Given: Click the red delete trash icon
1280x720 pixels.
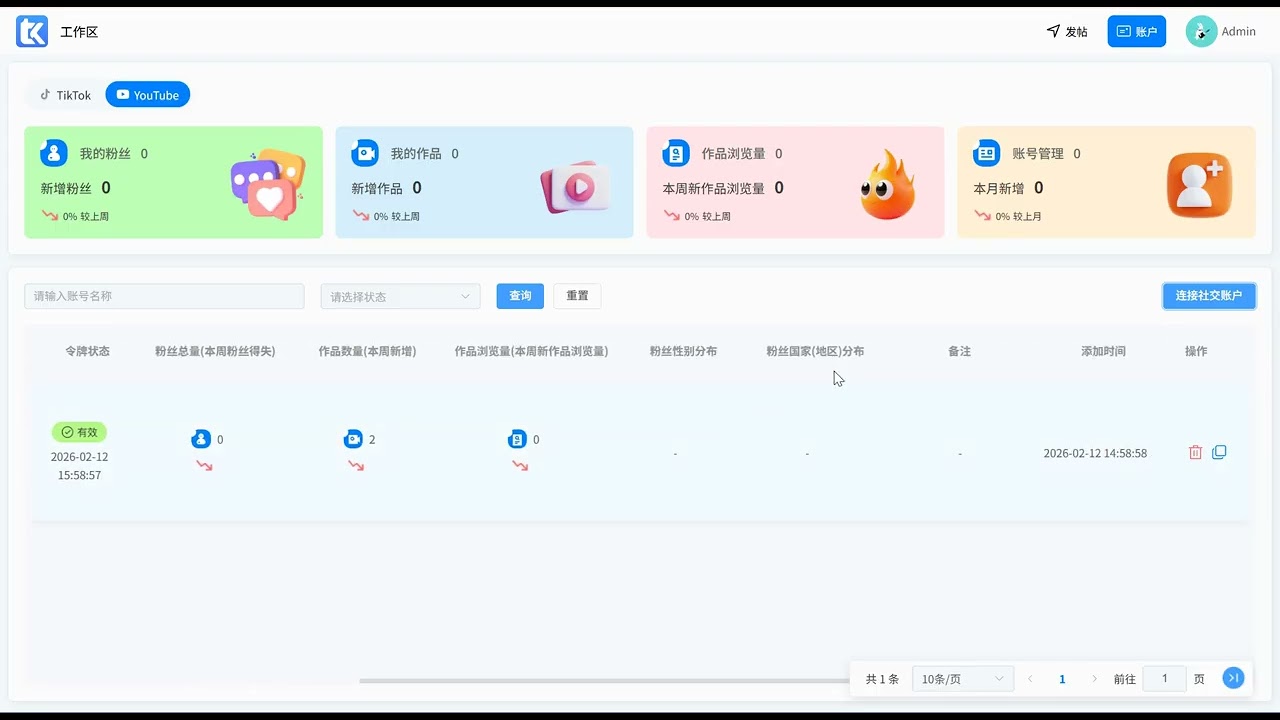Looking at the screenshot, I should click(1195, 452).
